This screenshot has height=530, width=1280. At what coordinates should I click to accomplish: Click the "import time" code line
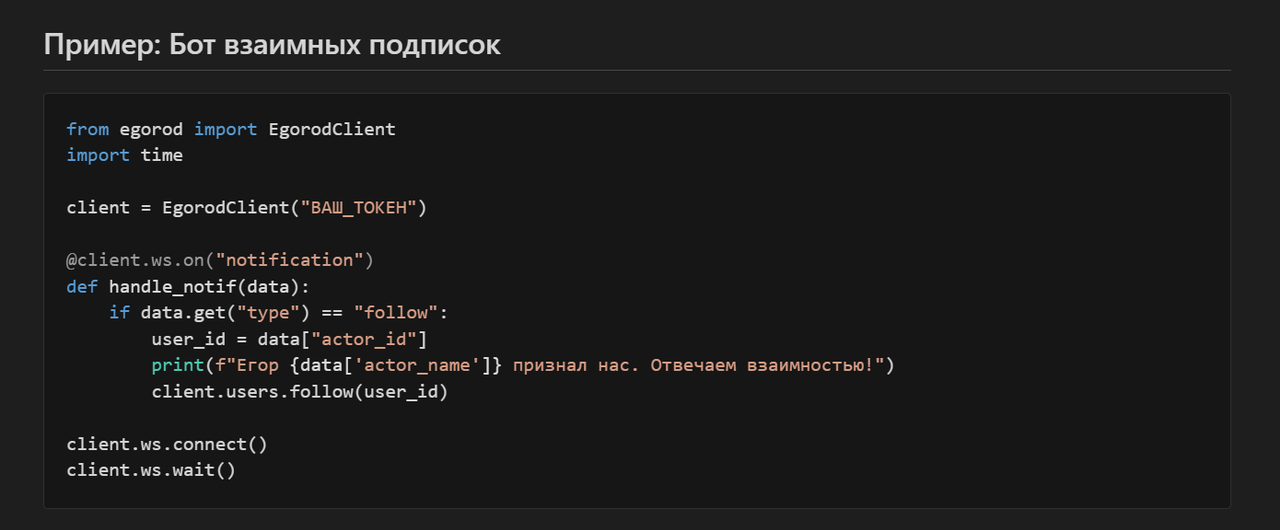coord(125,155)
